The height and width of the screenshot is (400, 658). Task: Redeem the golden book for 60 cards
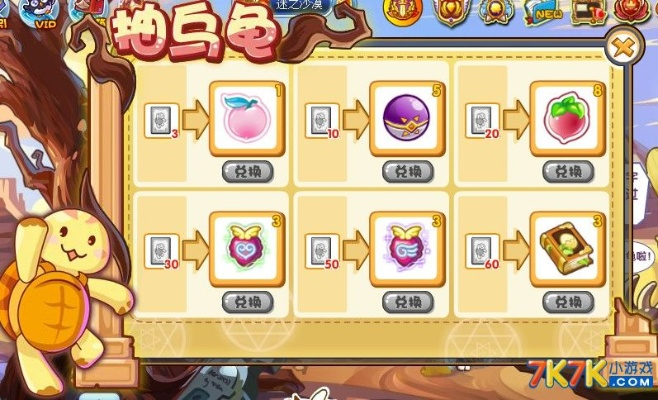[x=568, y=302]
